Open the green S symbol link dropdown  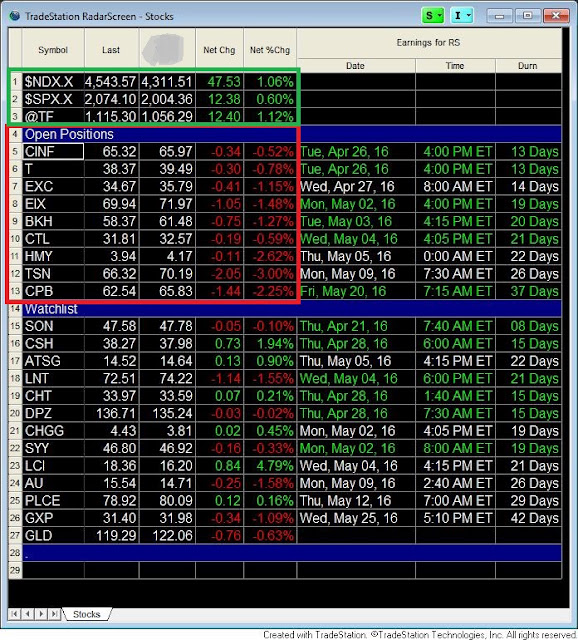[x=433, y=16]
